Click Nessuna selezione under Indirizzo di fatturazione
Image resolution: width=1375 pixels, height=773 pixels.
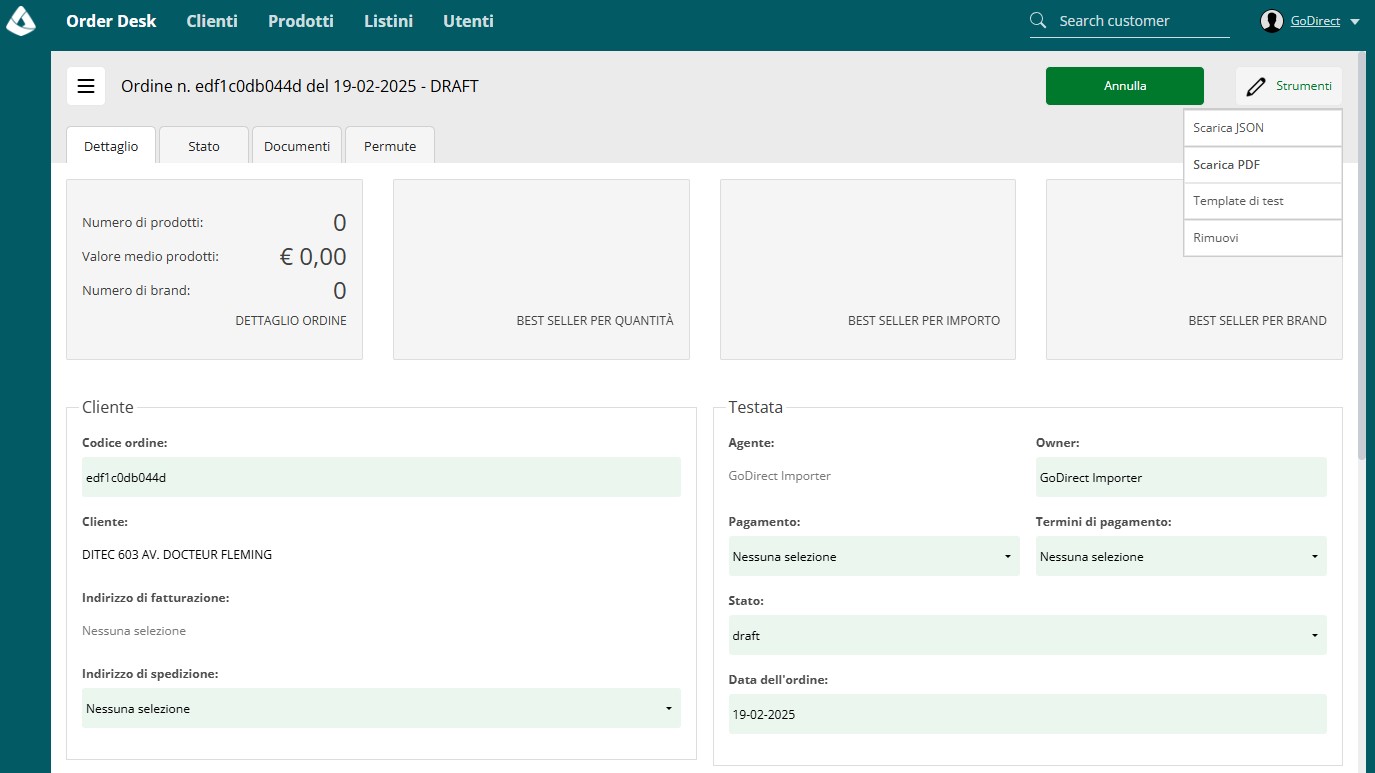point(134,631)
